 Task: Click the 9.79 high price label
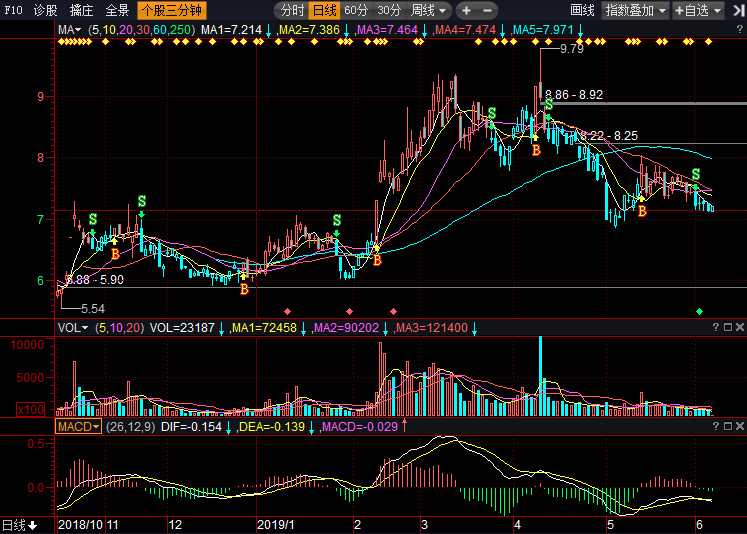point(572,49)
